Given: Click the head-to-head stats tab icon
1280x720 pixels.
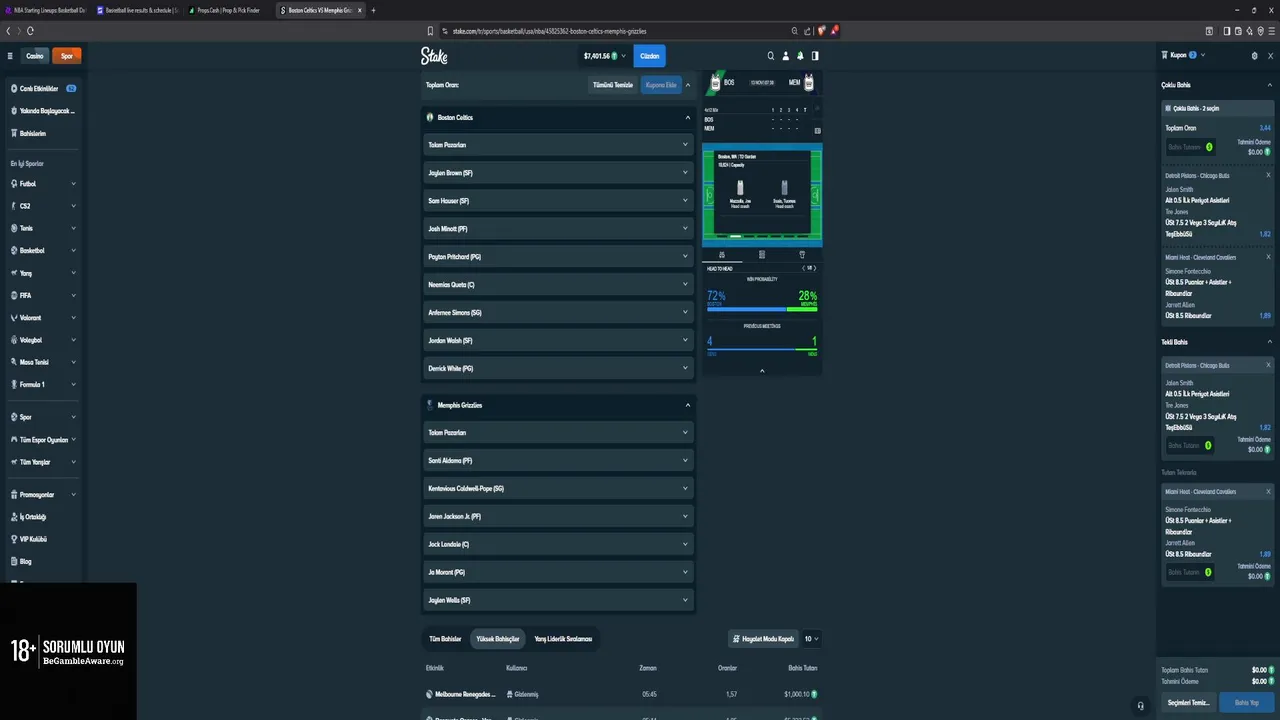Looking at the screenshot, I should point(722,254).
